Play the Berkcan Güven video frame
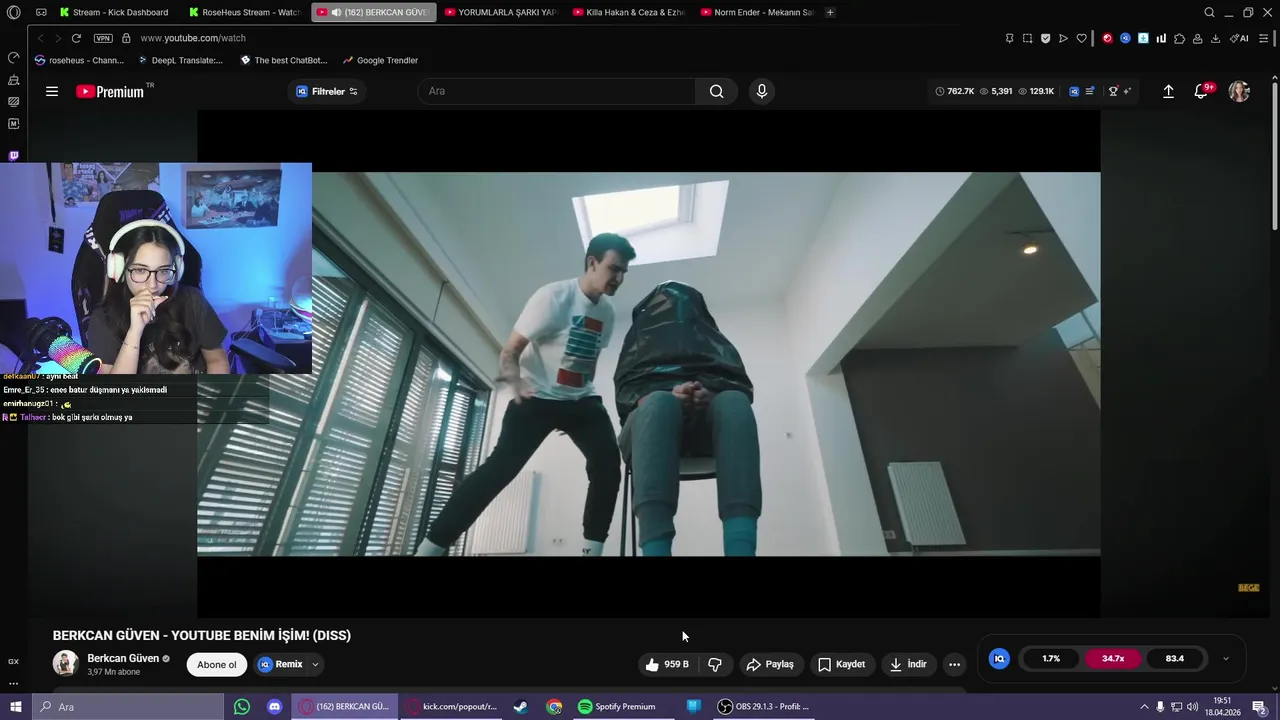This screenshot has width=1280, height=720. click(648, 364)
